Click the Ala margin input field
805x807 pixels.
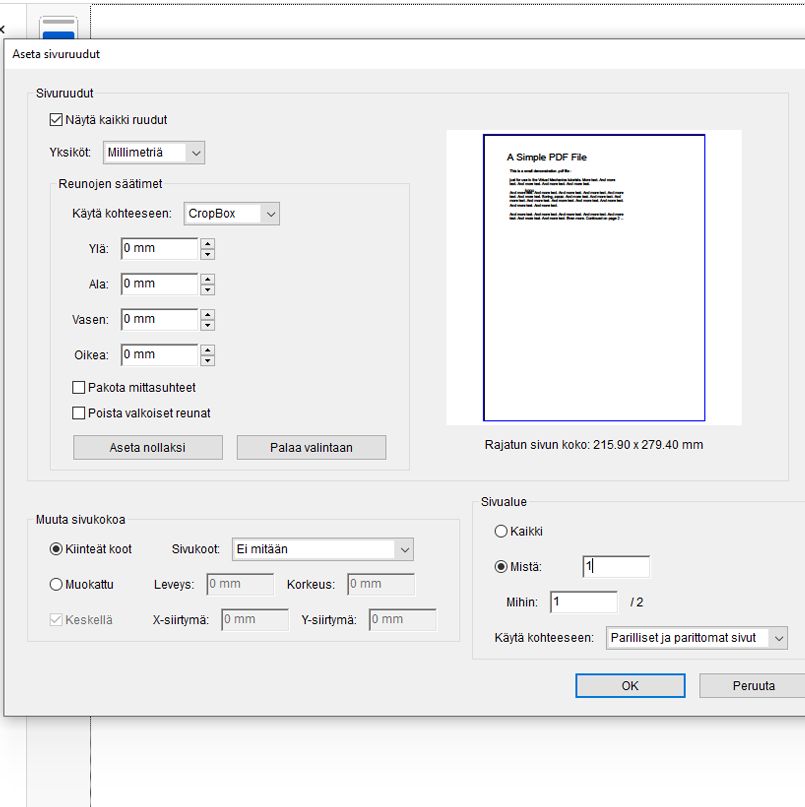[159, 284]
